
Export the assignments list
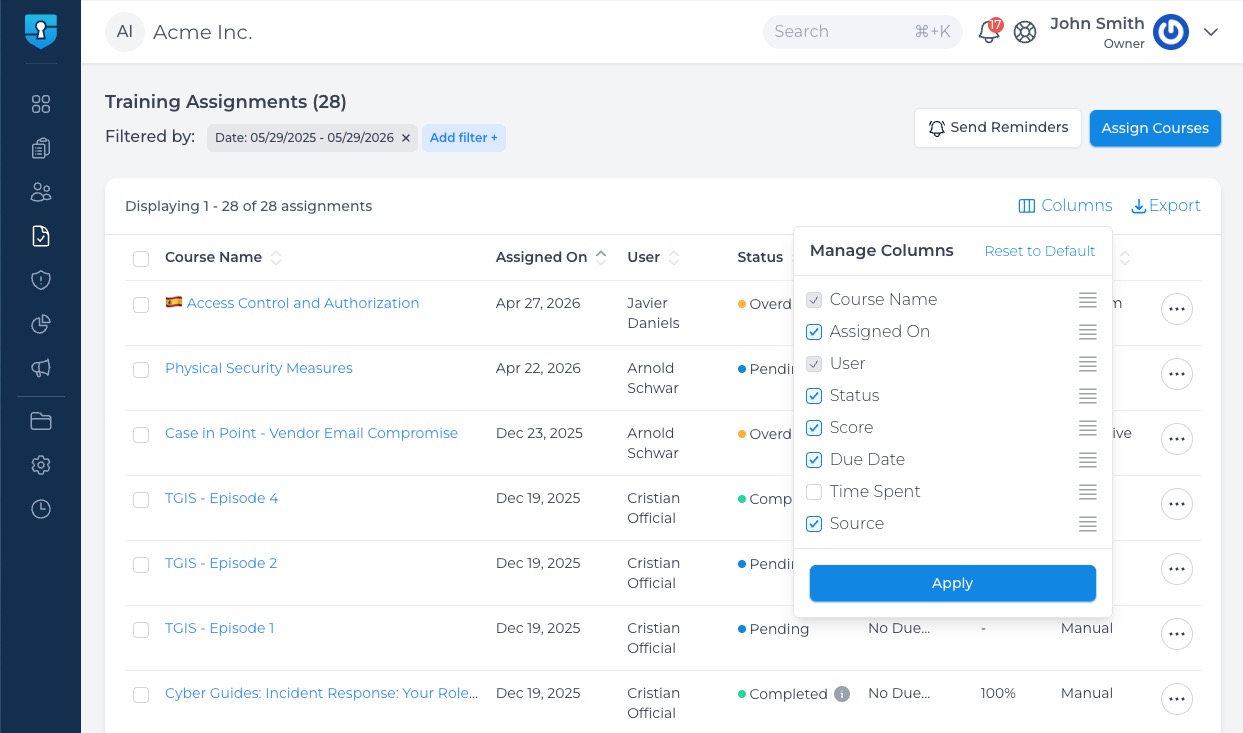tap(1166, 206)
